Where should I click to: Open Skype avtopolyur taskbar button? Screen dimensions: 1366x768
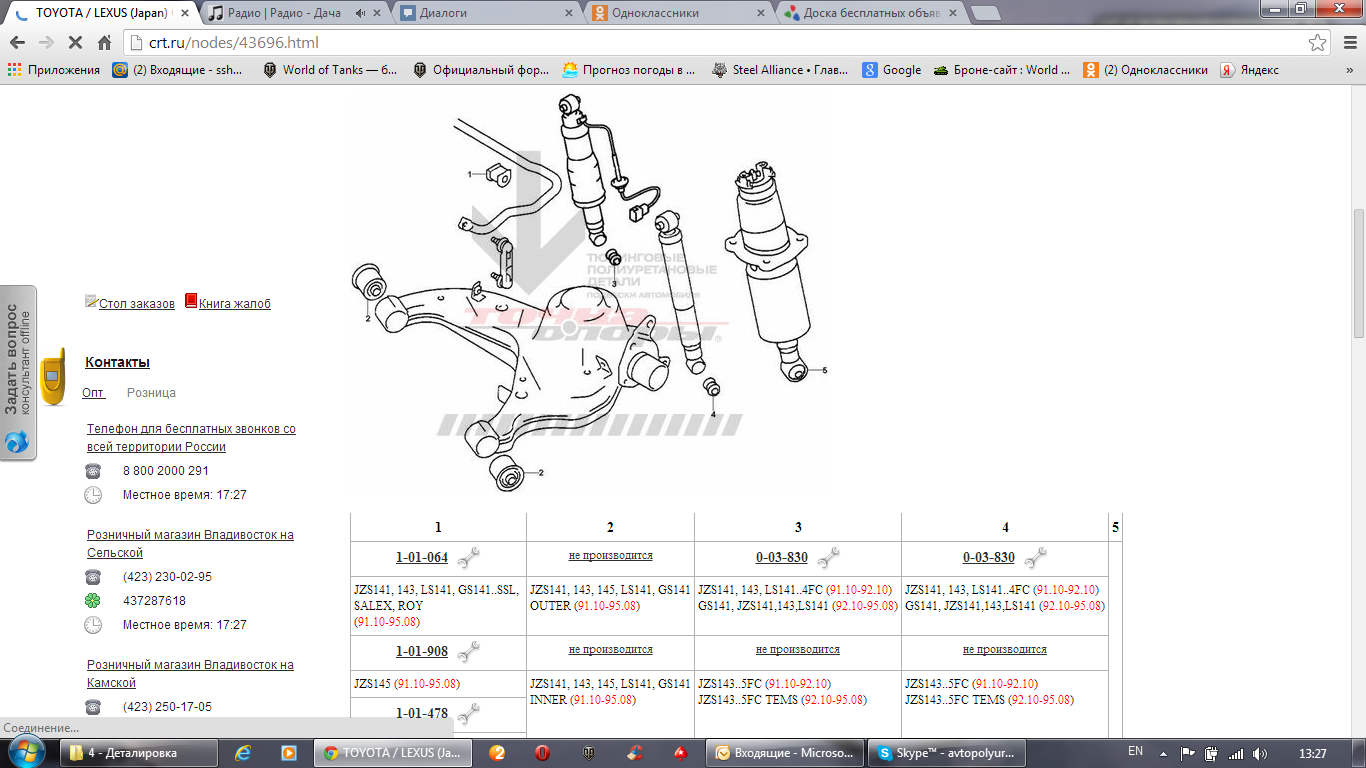pyautogui.click(x=946, y=753)
